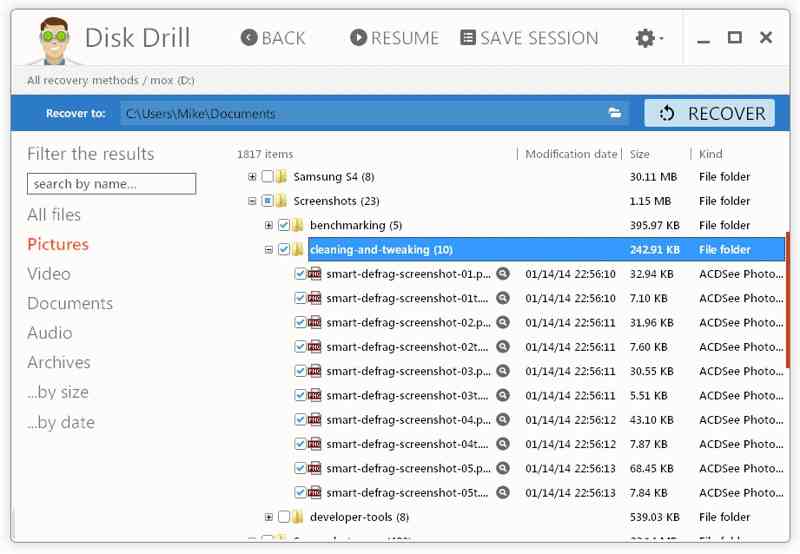Viewport: 800px width, 554px height.
Task: Click file type icon of smart-defrag-screenshot-01.p...
Action: (315, 274)
